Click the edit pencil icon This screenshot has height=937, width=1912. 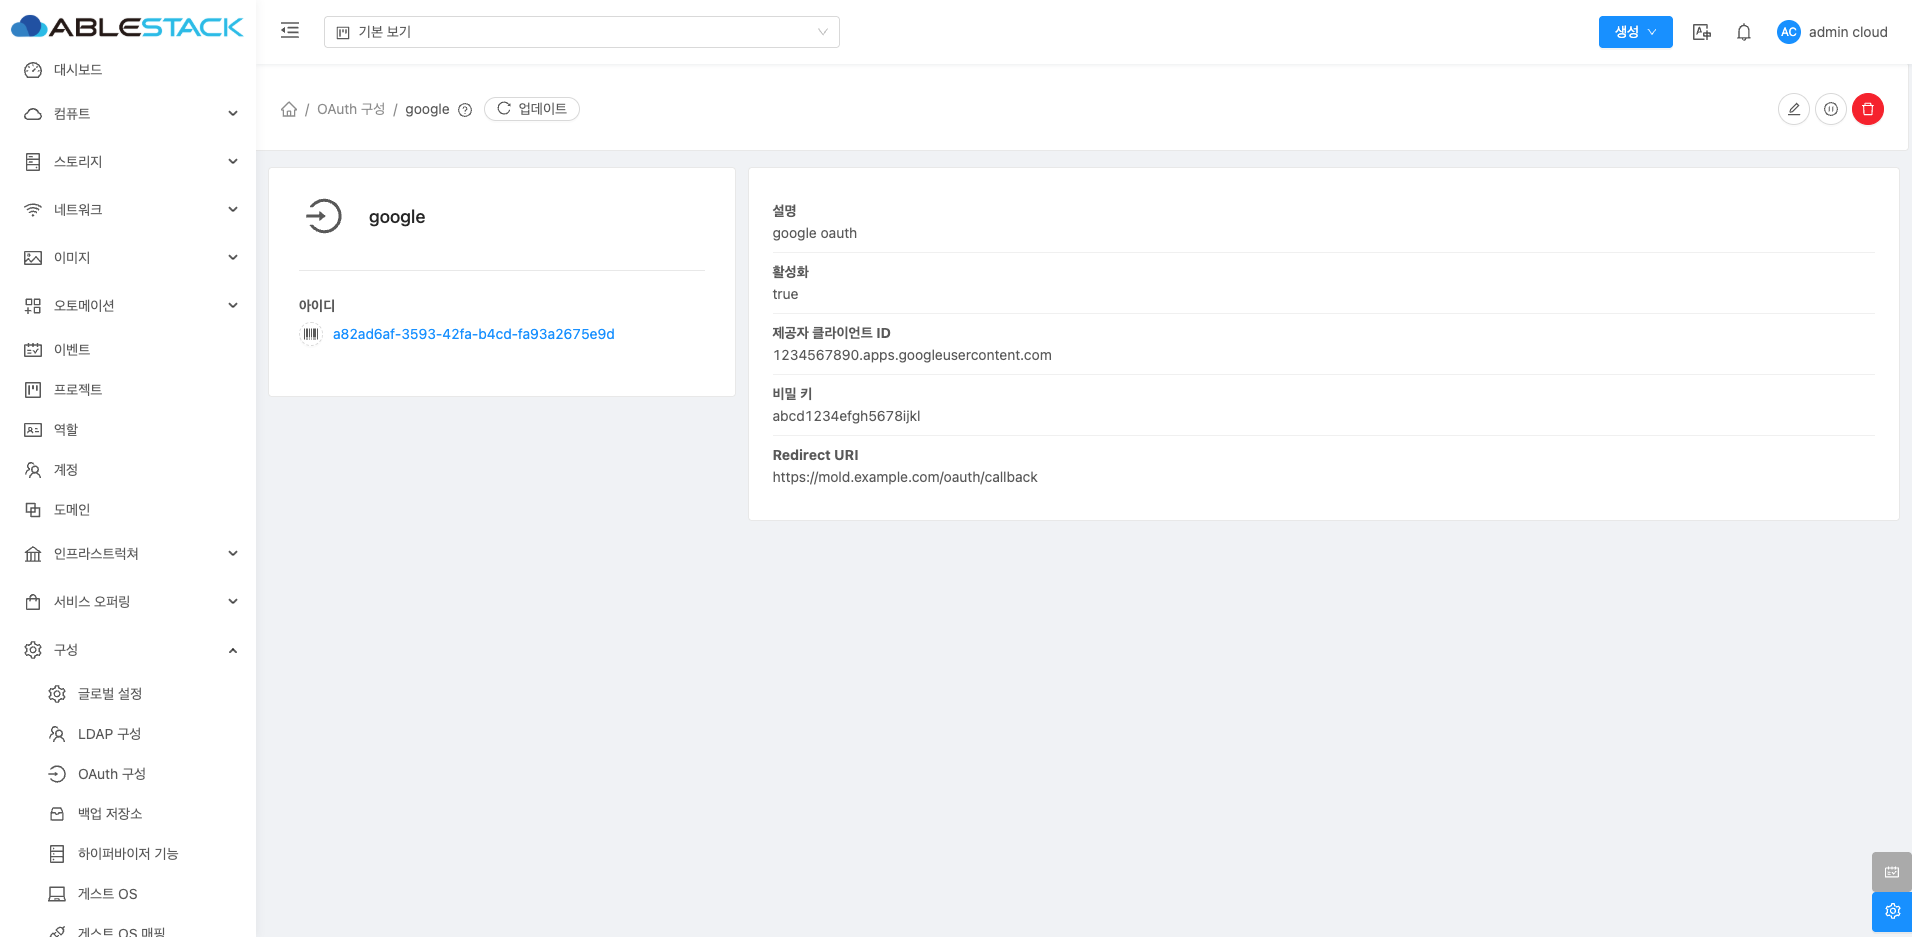pyautogui.click(x=1794, y=109)
